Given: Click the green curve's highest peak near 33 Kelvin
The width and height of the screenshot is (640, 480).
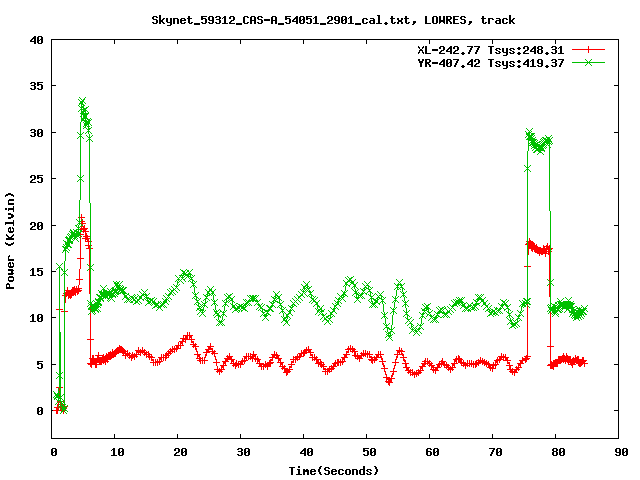Looking at the screenshot, I should (82, 101).
